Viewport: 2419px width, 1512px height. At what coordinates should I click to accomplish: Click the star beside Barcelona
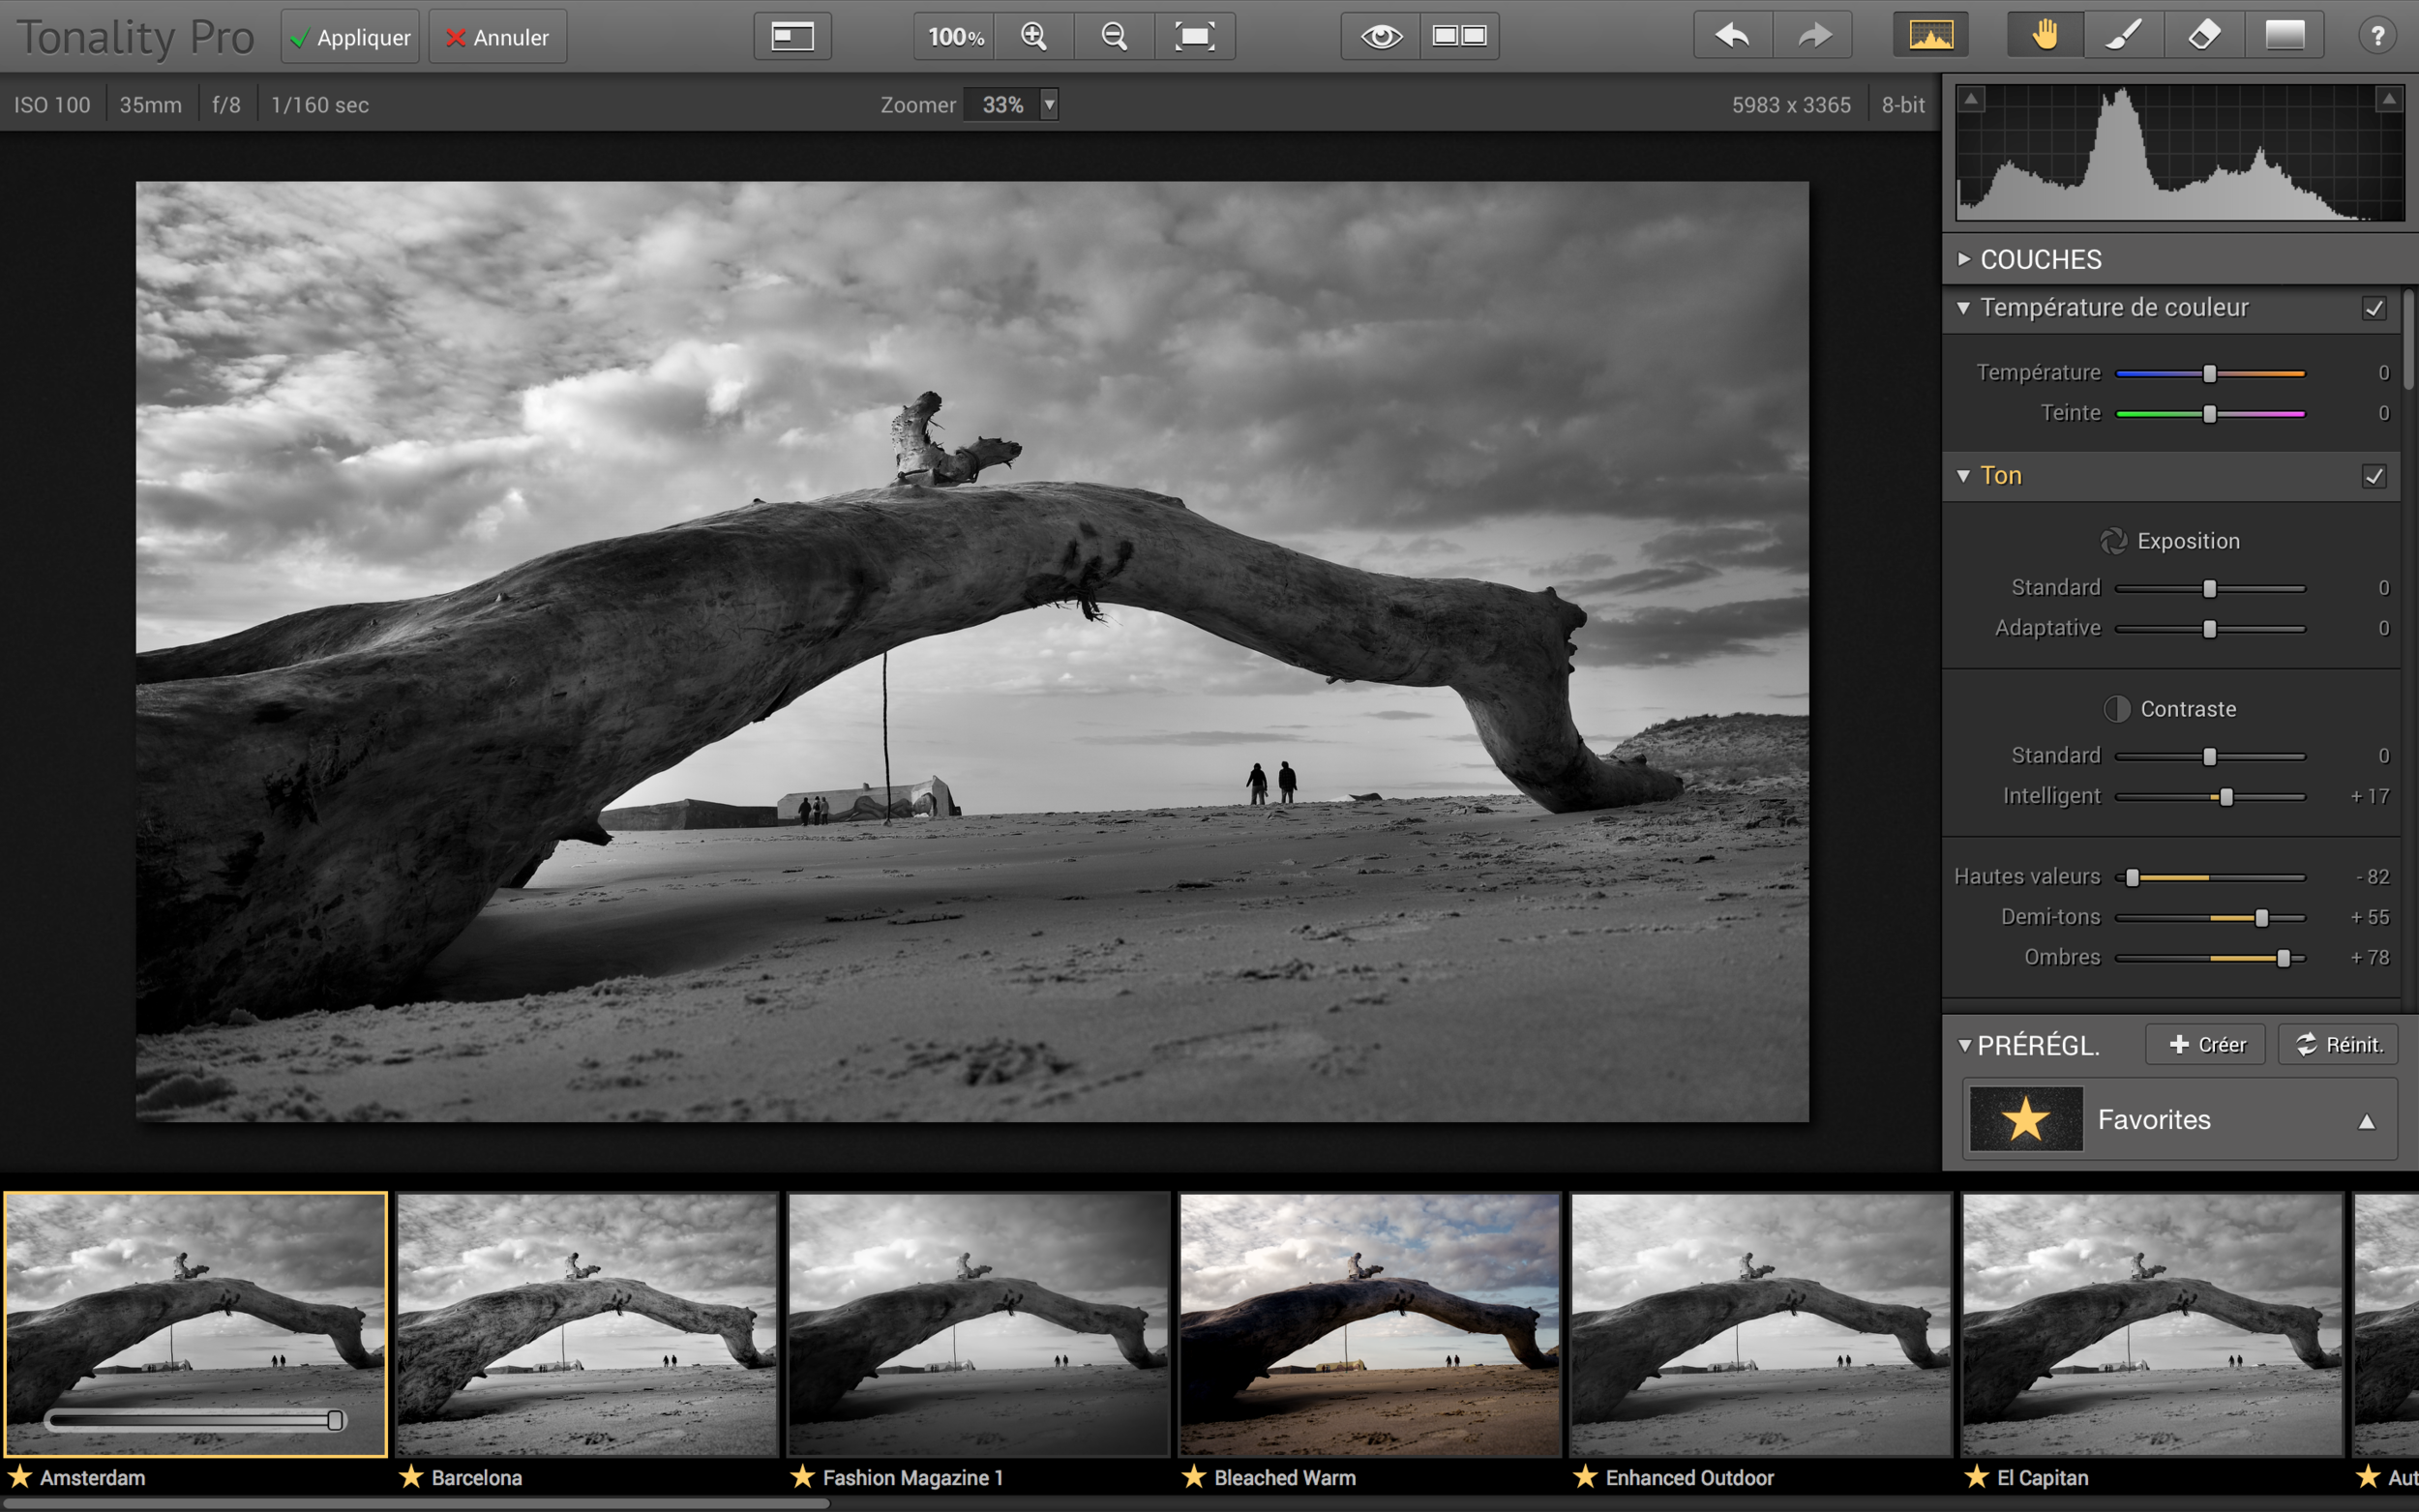click(x=411, y=1477)
